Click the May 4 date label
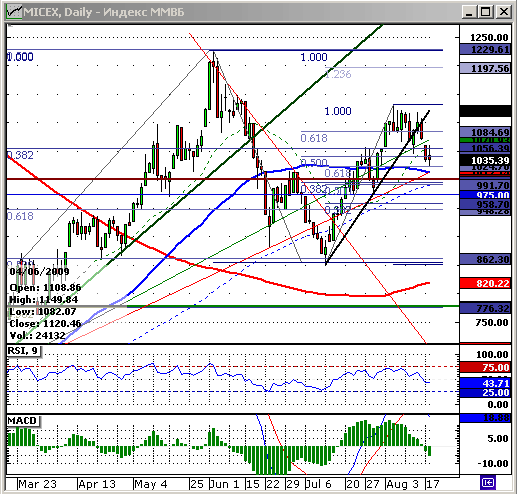This screenshot has width=517, height=494. (151, 484)
